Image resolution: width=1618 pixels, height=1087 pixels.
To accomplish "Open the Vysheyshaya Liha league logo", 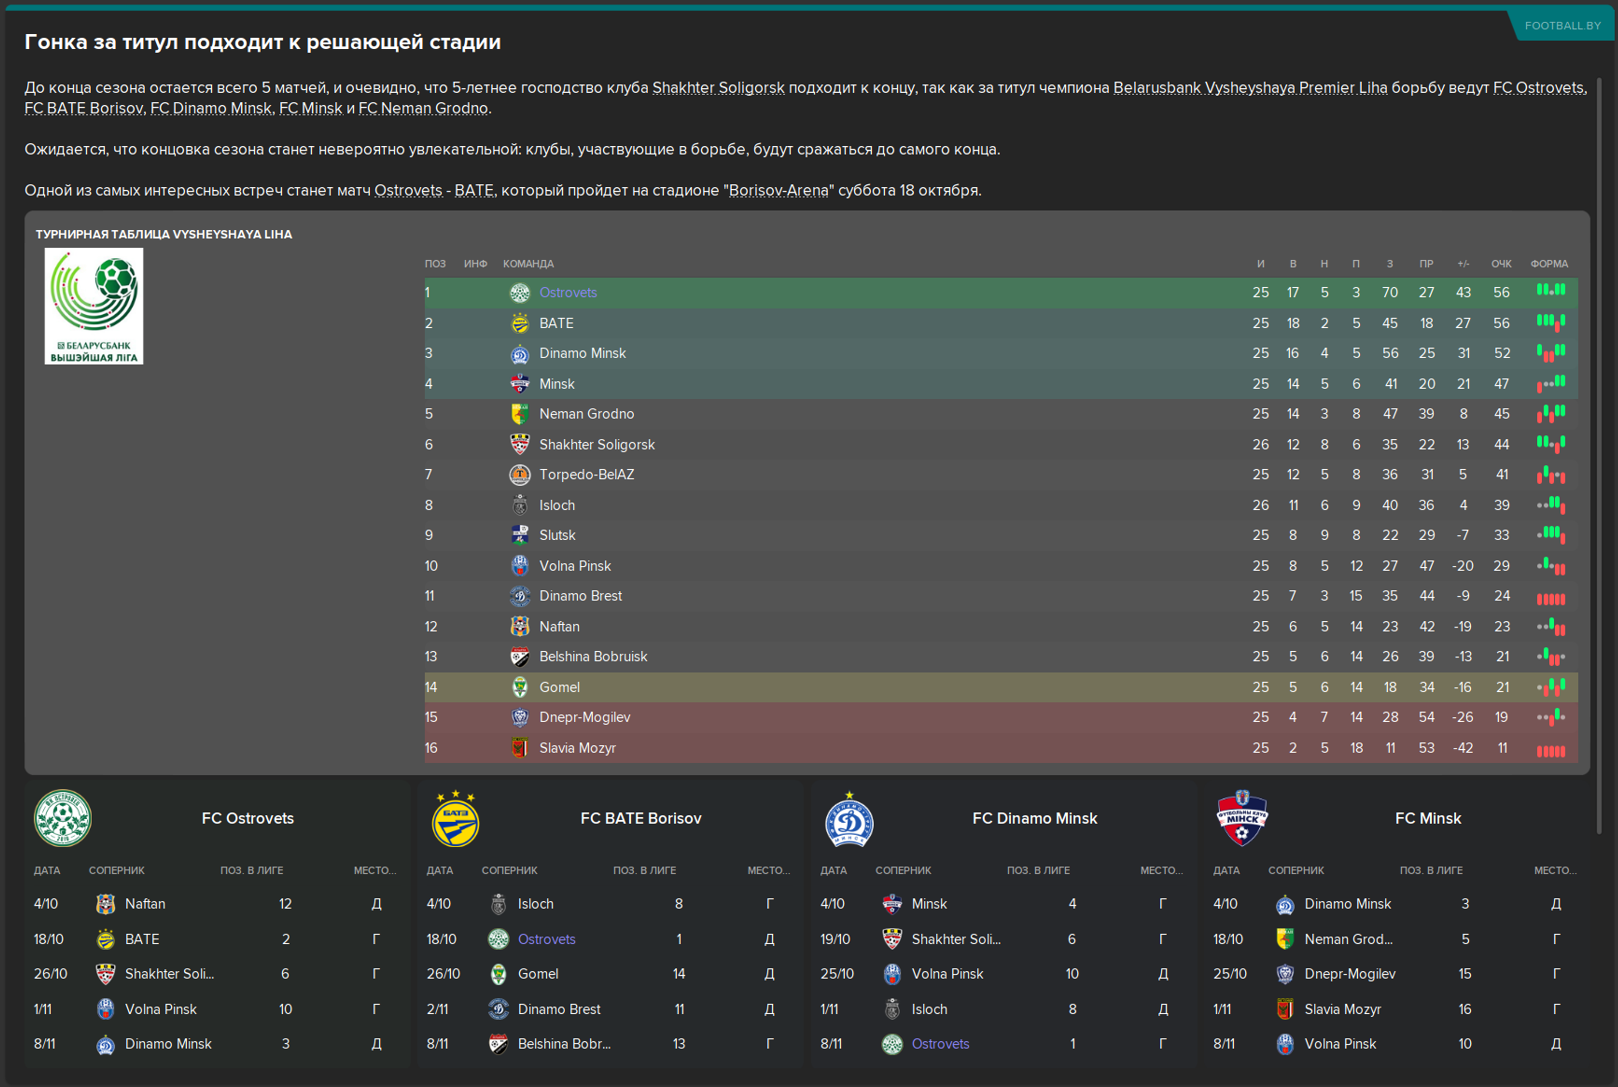I will 94,306.
